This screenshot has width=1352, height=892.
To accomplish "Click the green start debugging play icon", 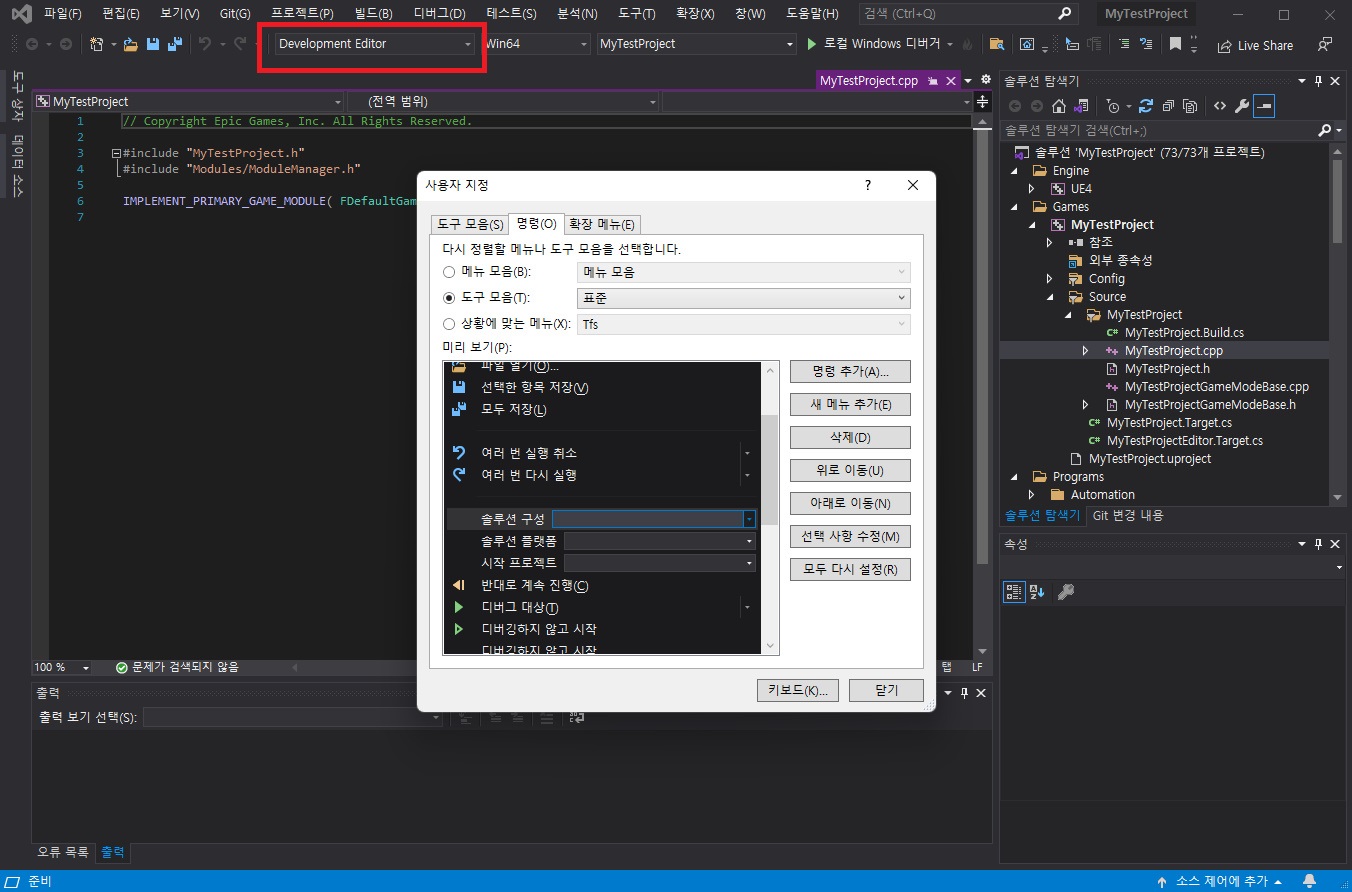I will point(813,44).
